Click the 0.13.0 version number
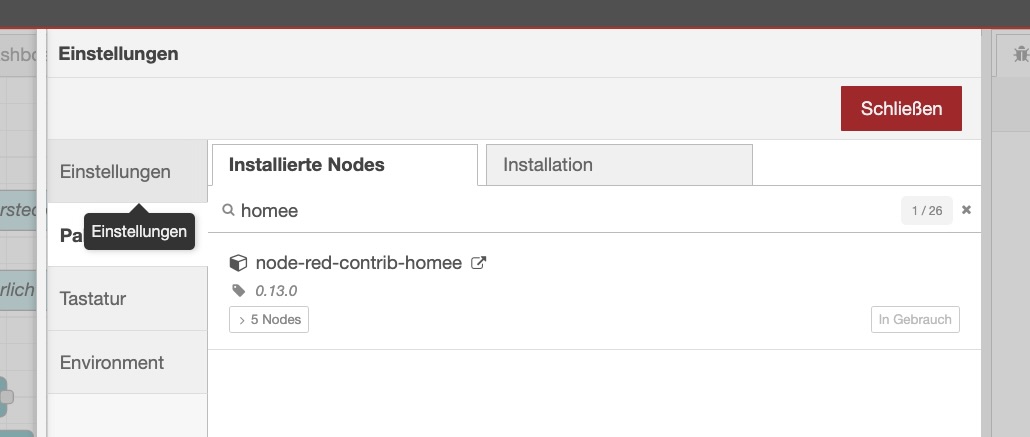Screen dimensions: 1030x437 point(276,291)
